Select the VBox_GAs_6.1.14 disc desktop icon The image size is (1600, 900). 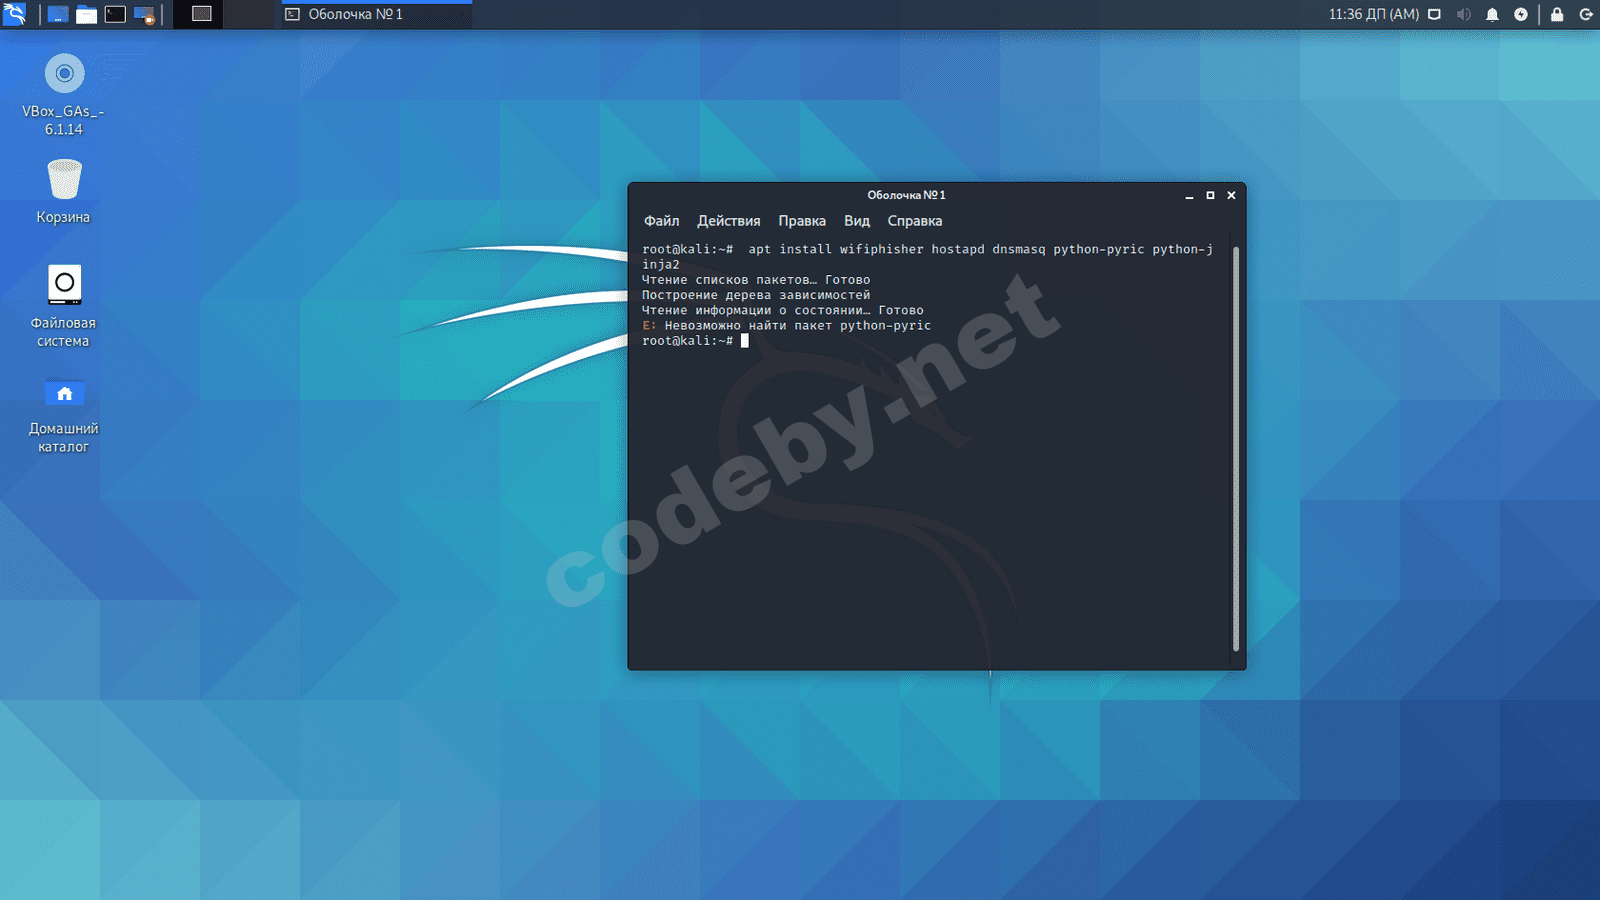[x=64, y=95]
